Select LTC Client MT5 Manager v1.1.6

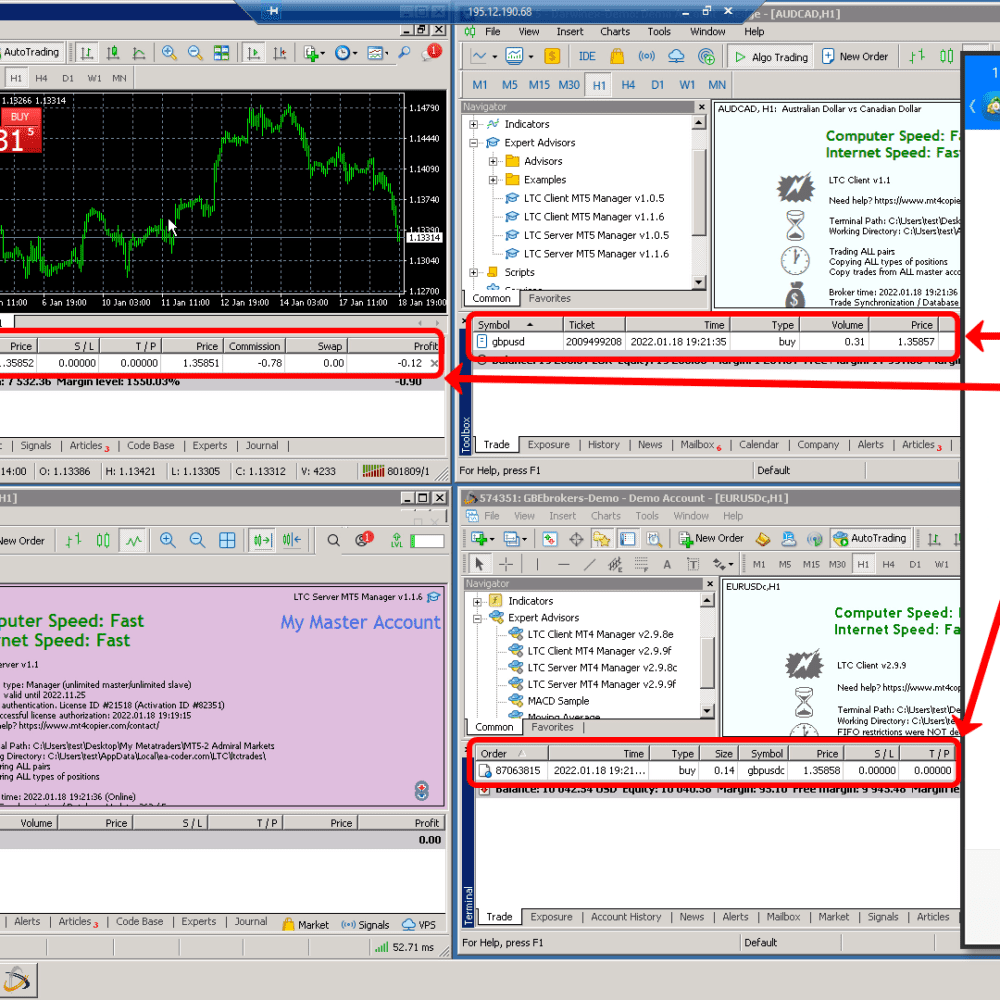point(594,217)
